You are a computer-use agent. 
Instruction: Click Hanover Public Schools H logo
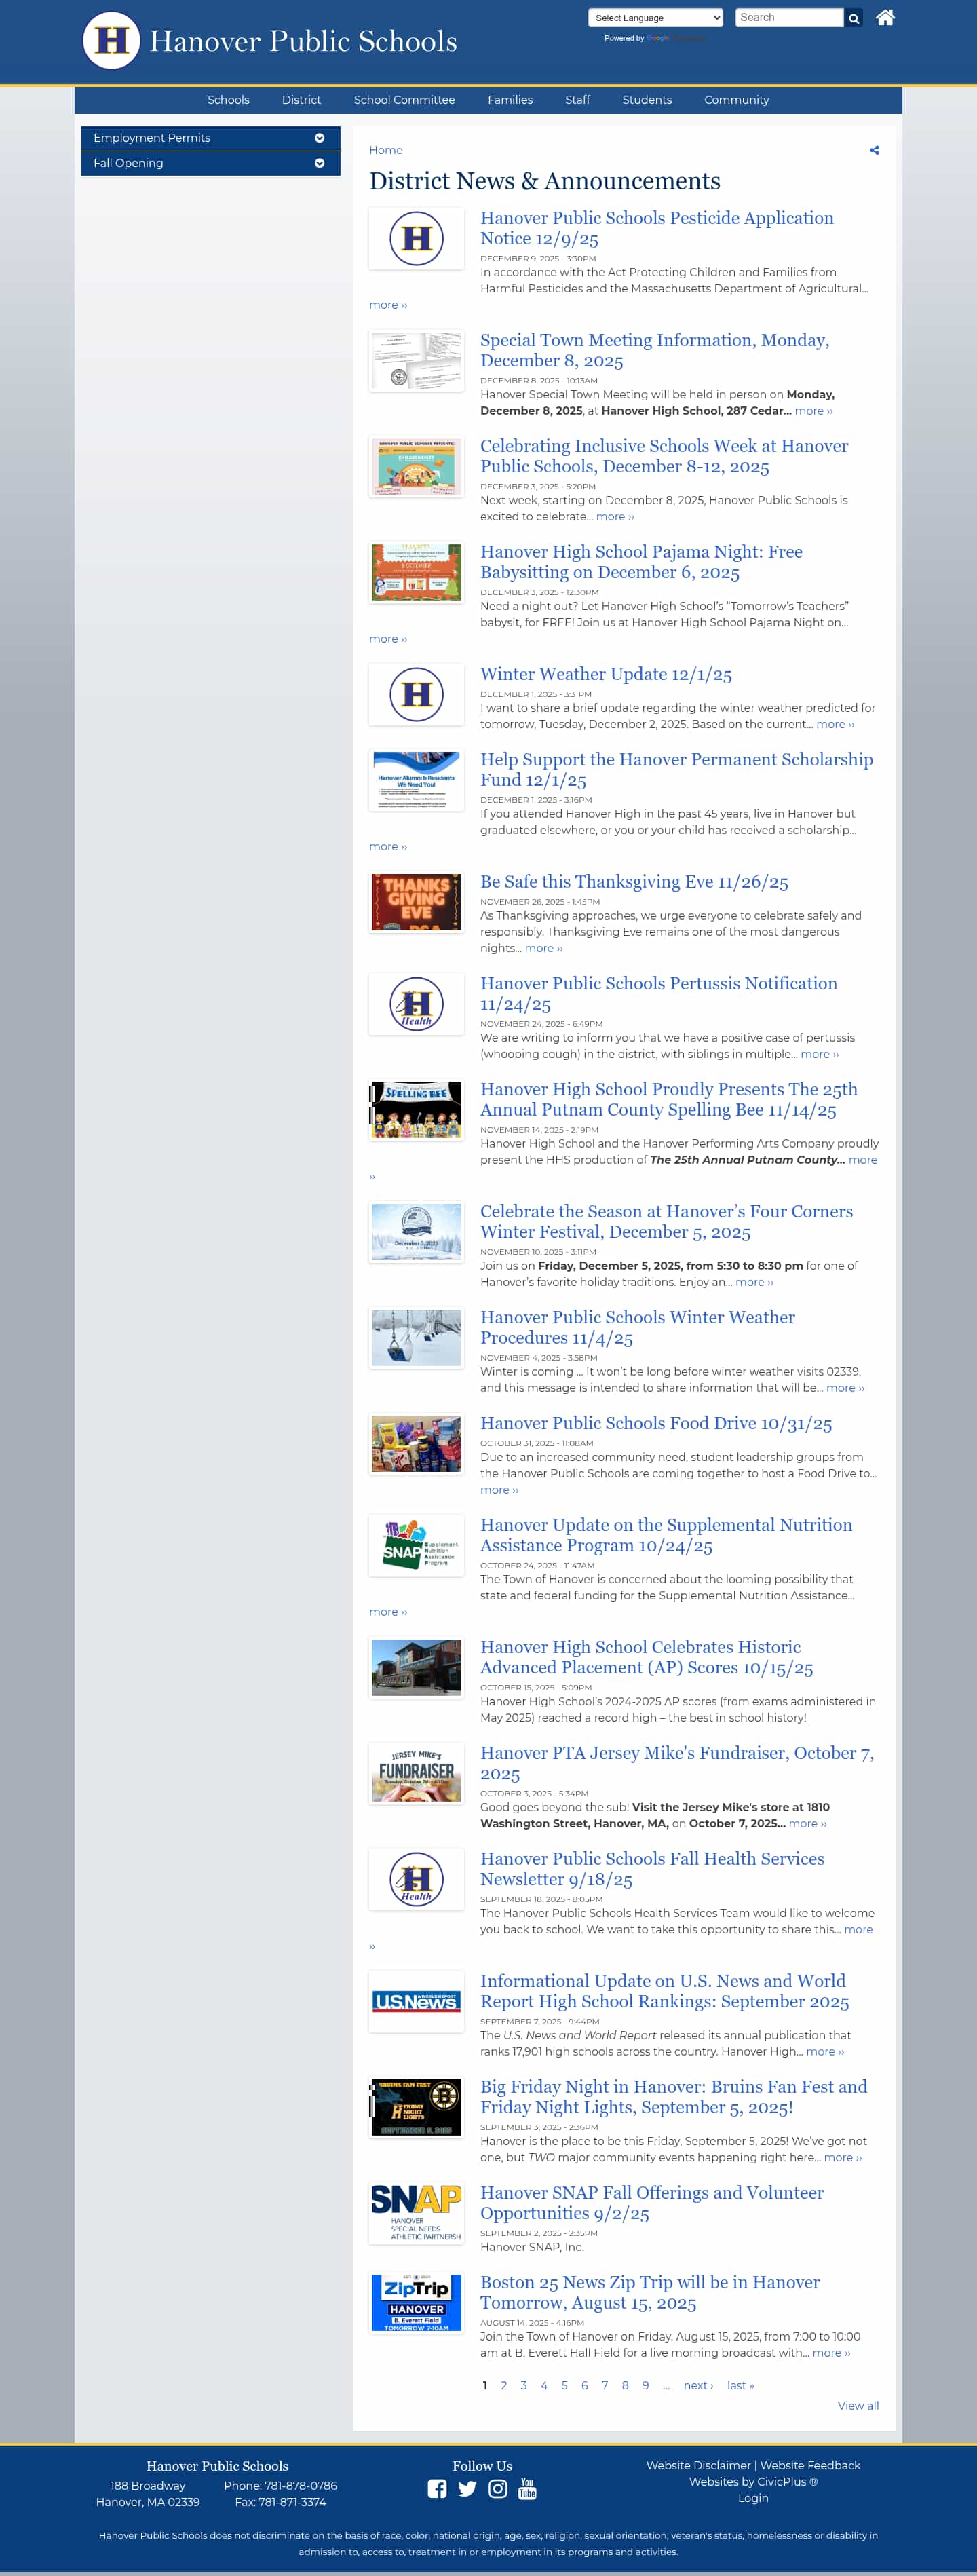point(111,40)
